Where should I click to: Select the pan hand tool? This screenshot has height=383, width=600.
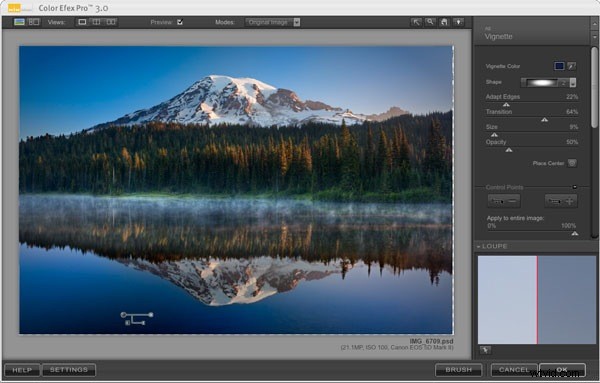coord(444,22)
